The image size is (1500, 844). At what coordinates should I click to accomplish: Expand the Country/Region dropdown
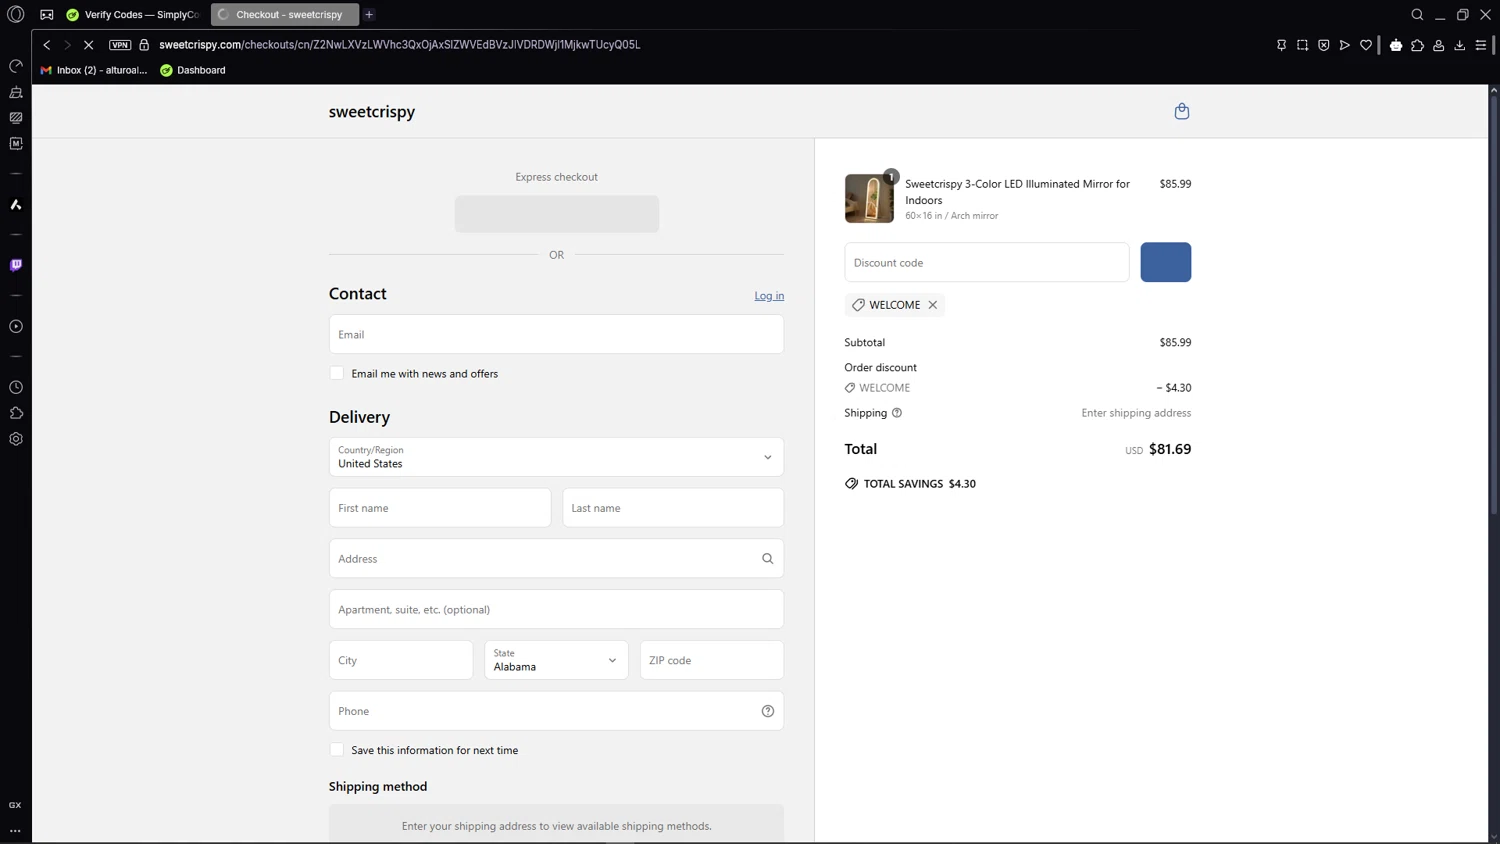click(556, 457)
